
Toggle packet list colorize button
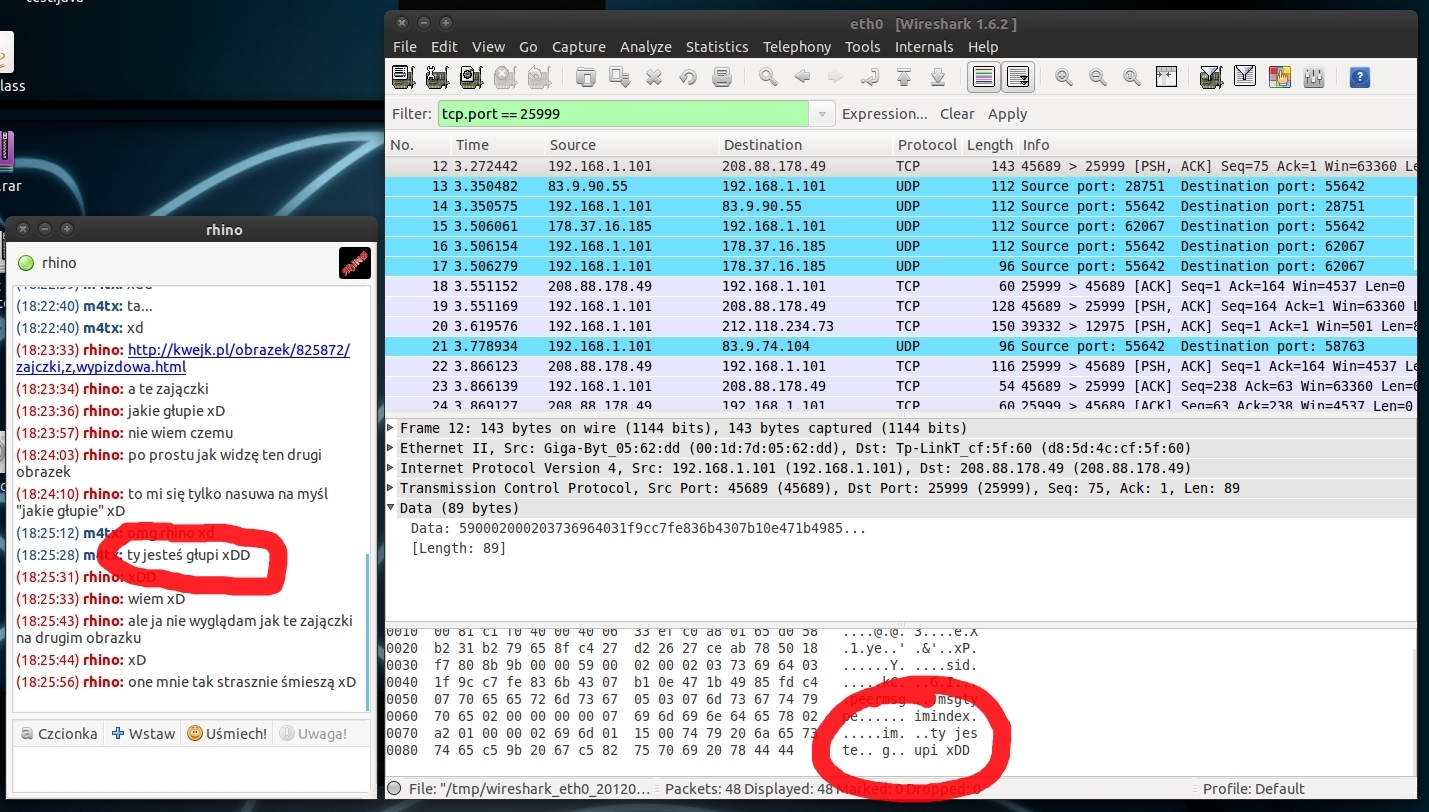click(984, 77)
